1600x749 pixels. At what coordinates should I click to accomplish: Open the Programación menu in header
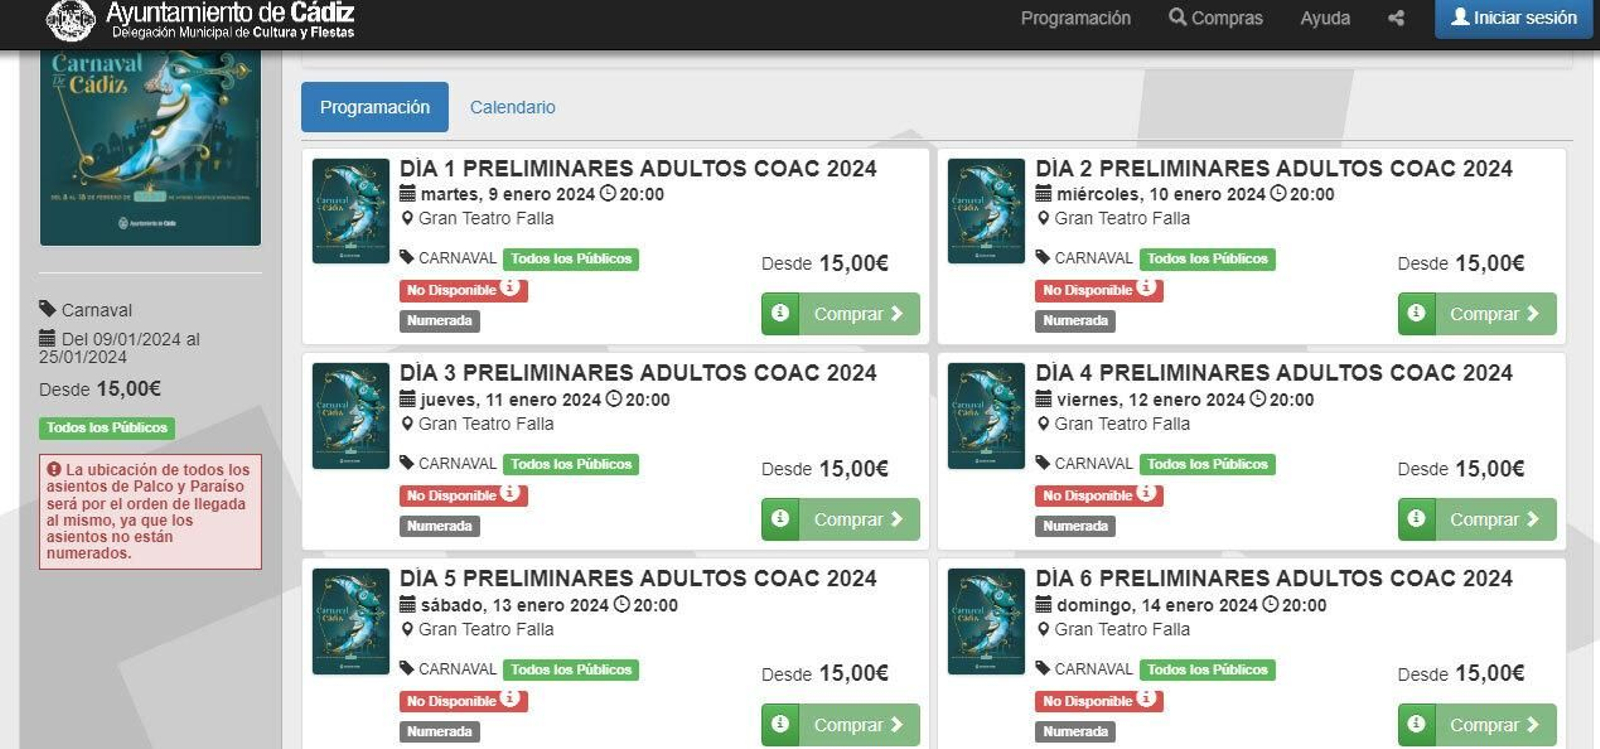coord(1075,18)
